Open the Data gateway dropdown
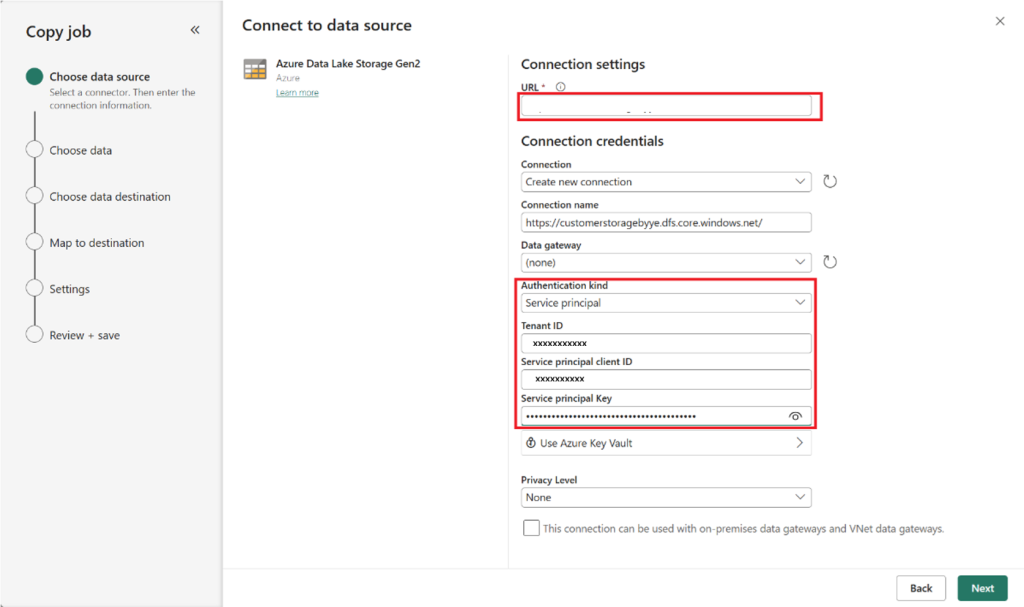This screenshot has width=1024, height=607. [x=665, y=262]
